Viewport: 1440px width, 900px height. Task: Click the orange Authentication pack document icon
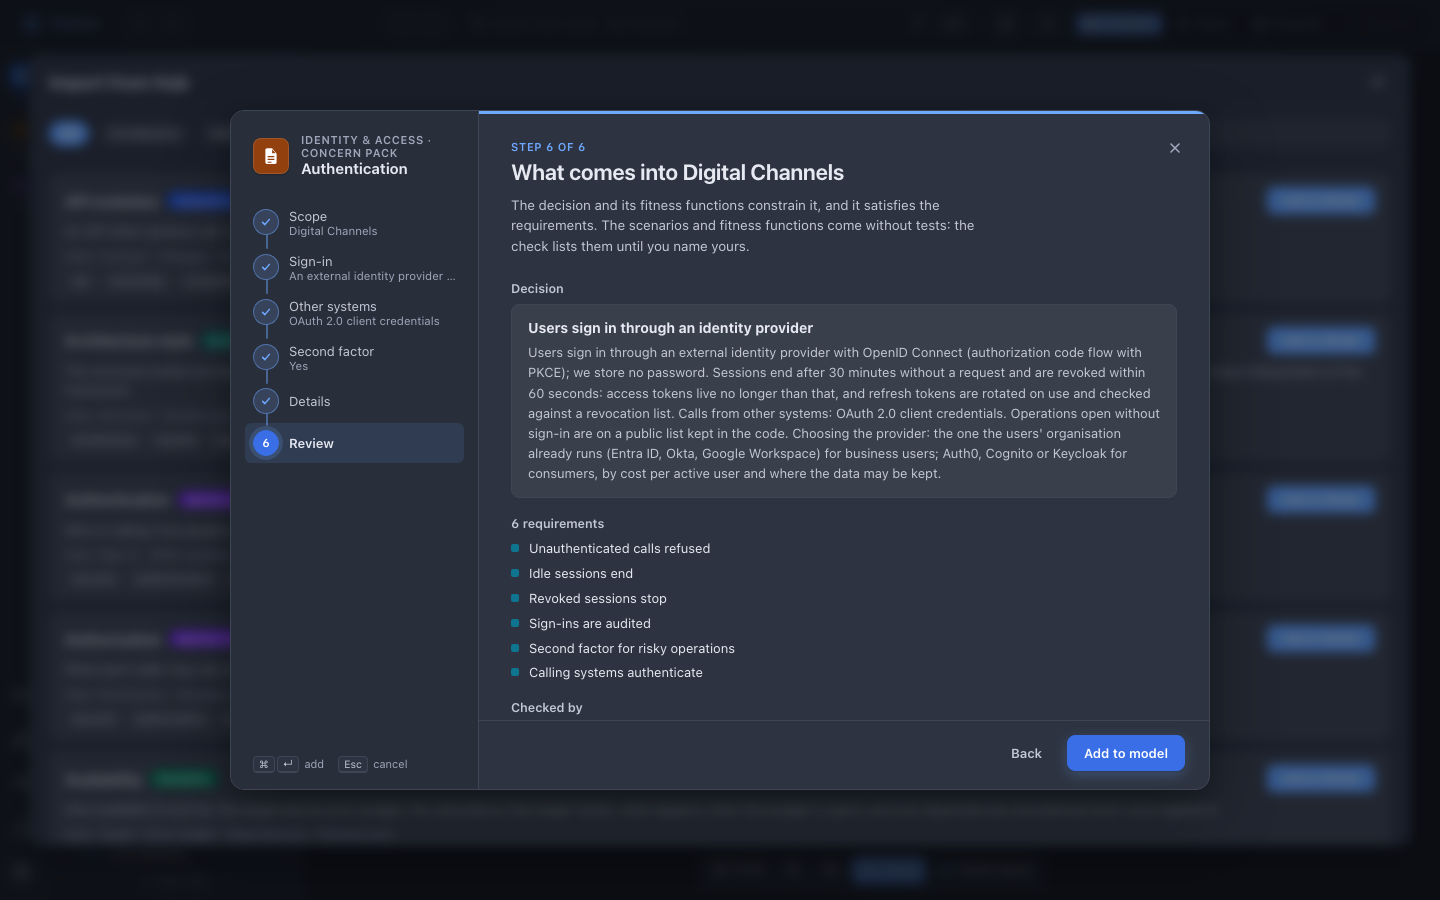click(x=271, y=156)
